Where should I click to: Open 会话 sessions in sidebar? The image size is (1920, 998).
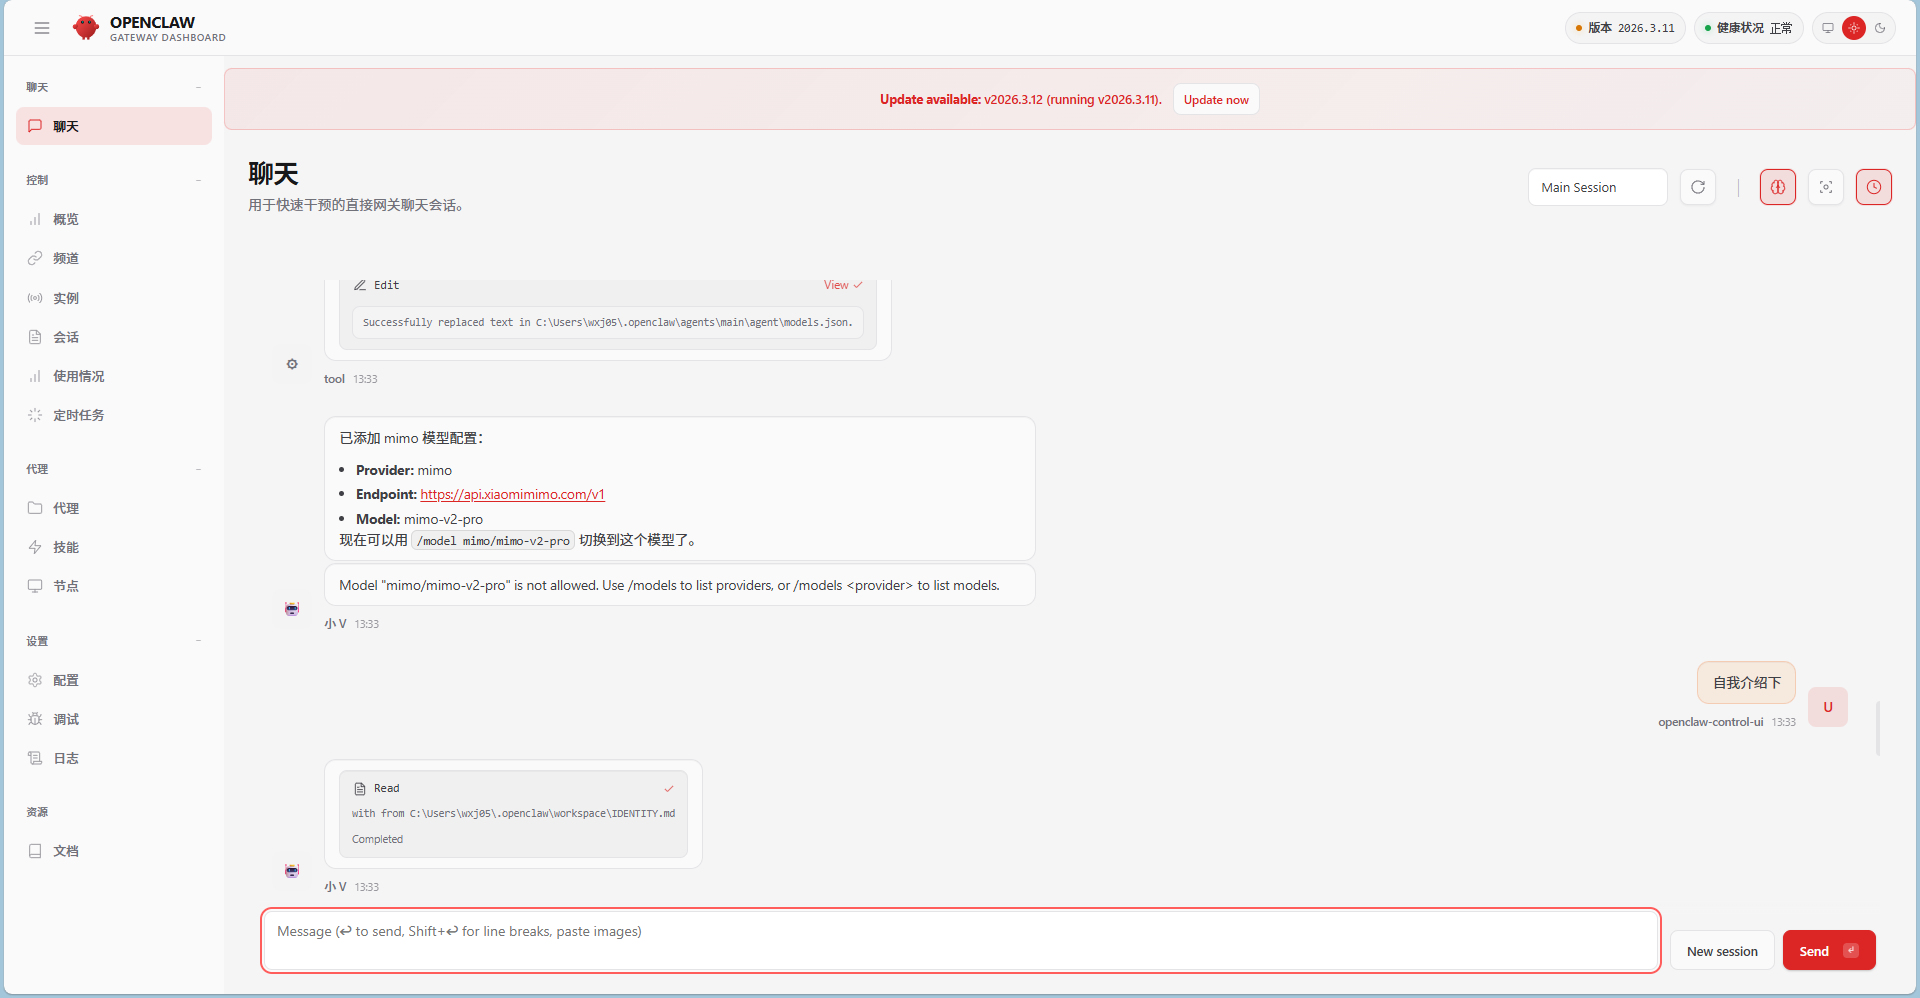[x=114, y=337]
